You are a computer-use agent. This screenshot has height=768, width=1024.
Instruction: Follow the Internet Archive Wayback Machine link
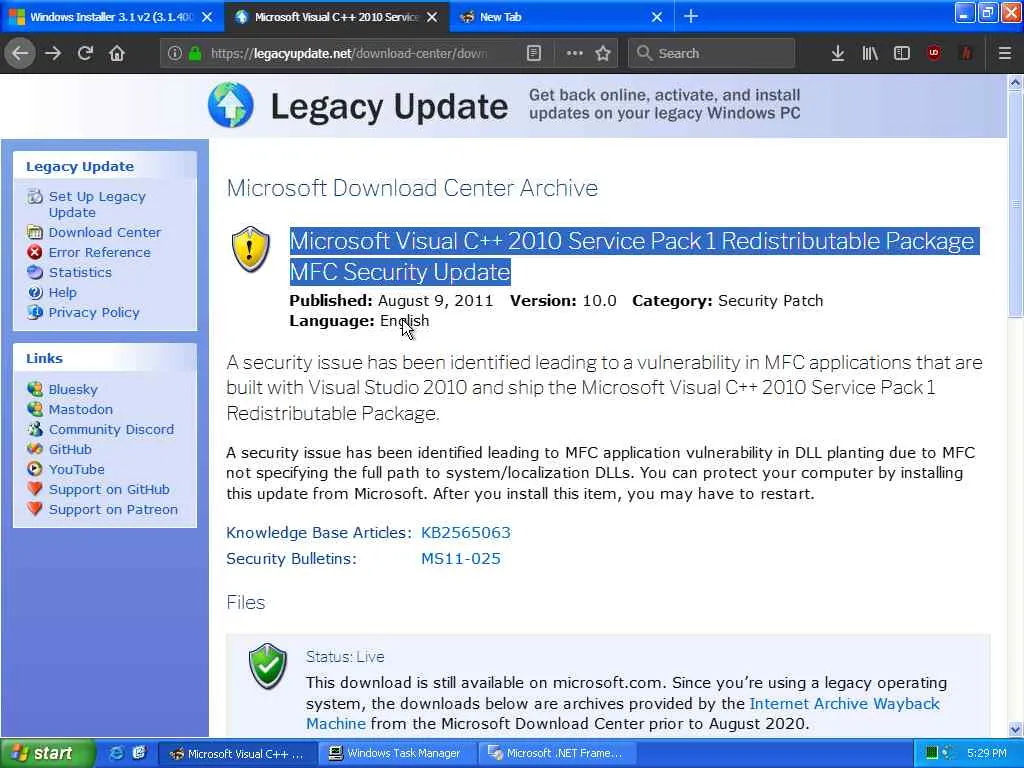(x=844, y=703)
